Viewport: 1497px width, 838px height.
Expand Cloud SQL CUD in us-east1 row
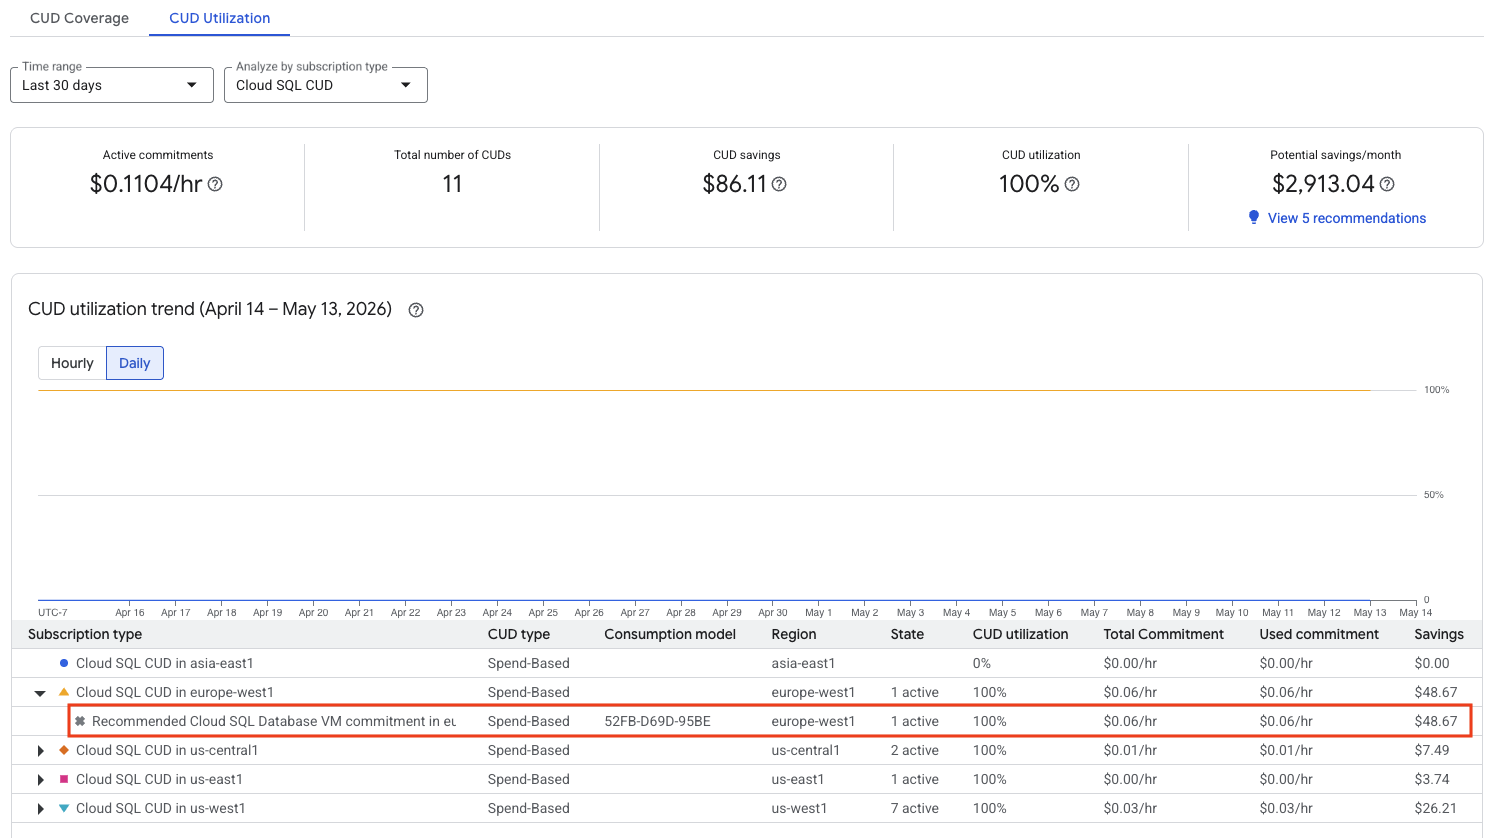tap(40, 780)
